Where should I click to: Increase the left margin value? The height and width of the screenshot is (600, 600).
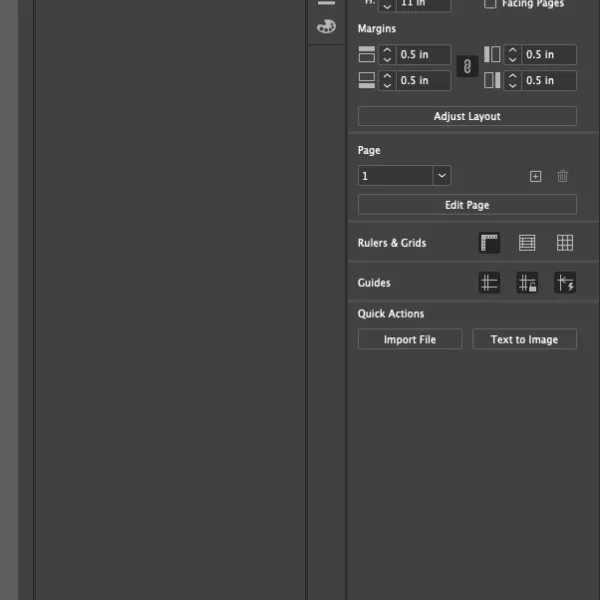coord(512,50)
